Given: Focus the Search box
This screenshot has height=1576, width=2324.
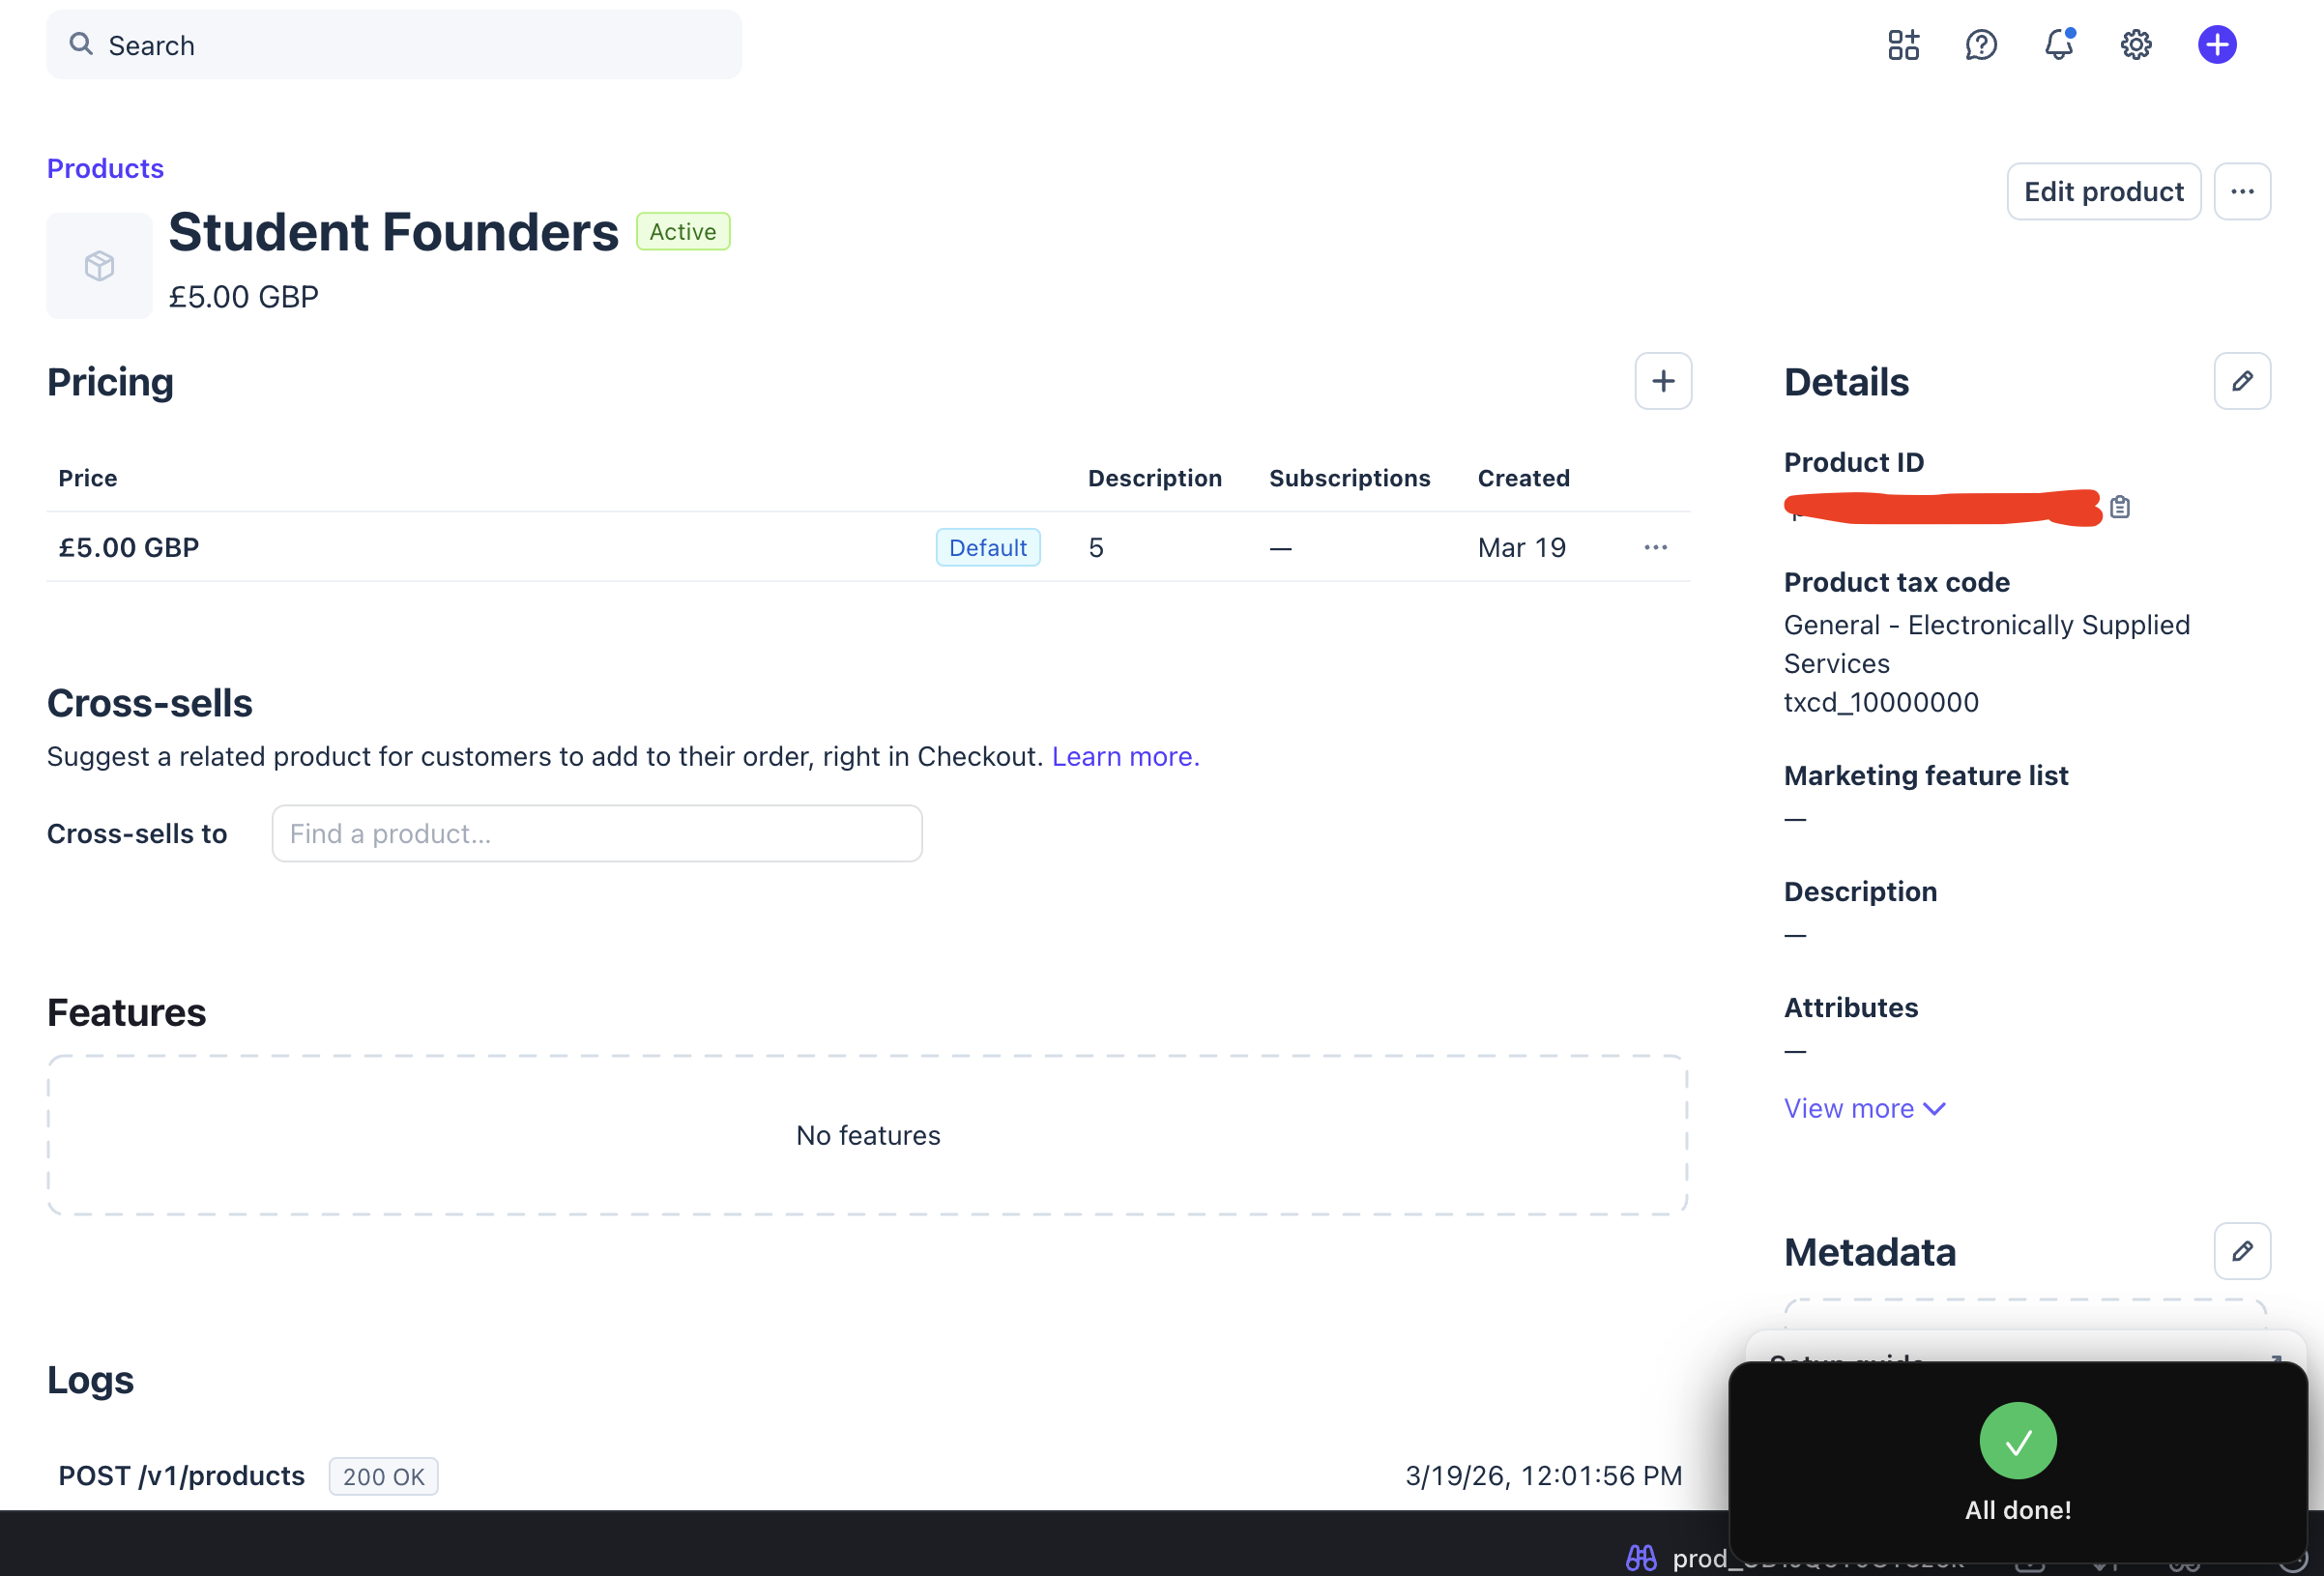Looking at the screenshot, I should (394, 45).
